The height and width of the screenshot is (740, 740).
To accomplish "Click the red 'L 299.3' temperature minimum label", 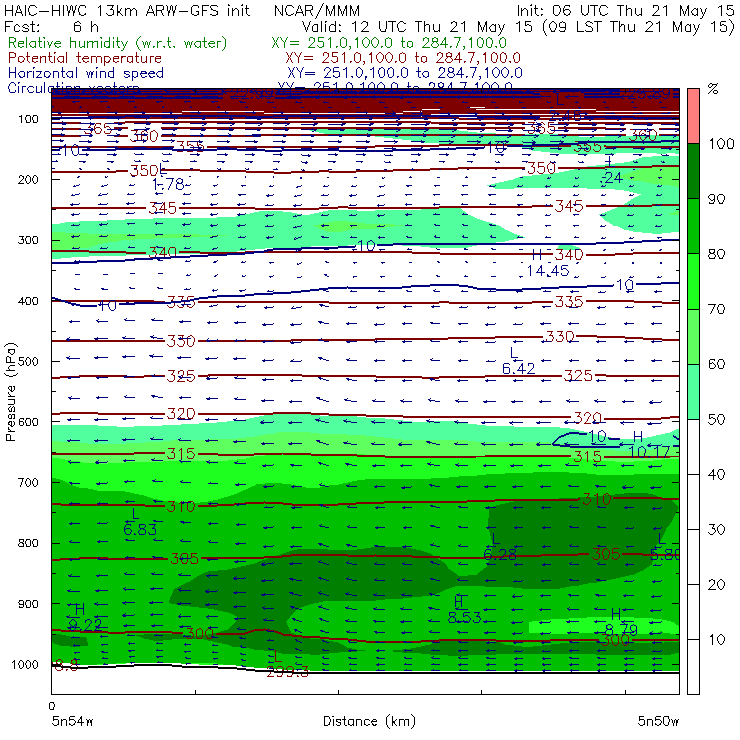I will (x=287, y=664).
